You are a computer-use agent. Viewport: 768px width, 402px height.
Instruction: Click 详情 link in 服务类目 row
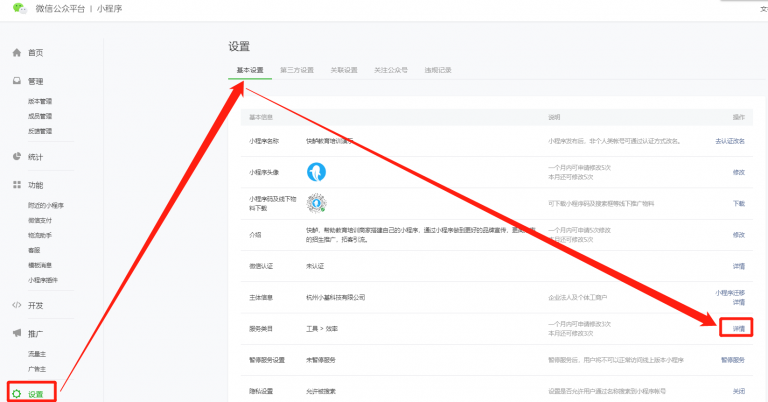click(x=738, y=327)
